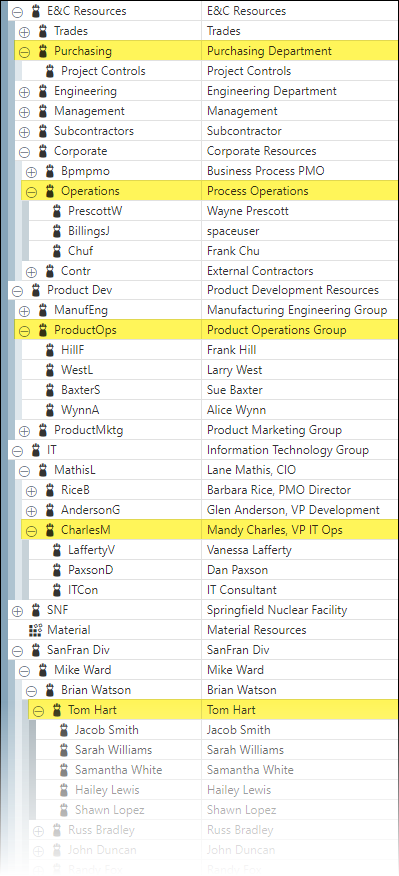Expand the Engineering node
399x876 pixels.
(24, 92)
